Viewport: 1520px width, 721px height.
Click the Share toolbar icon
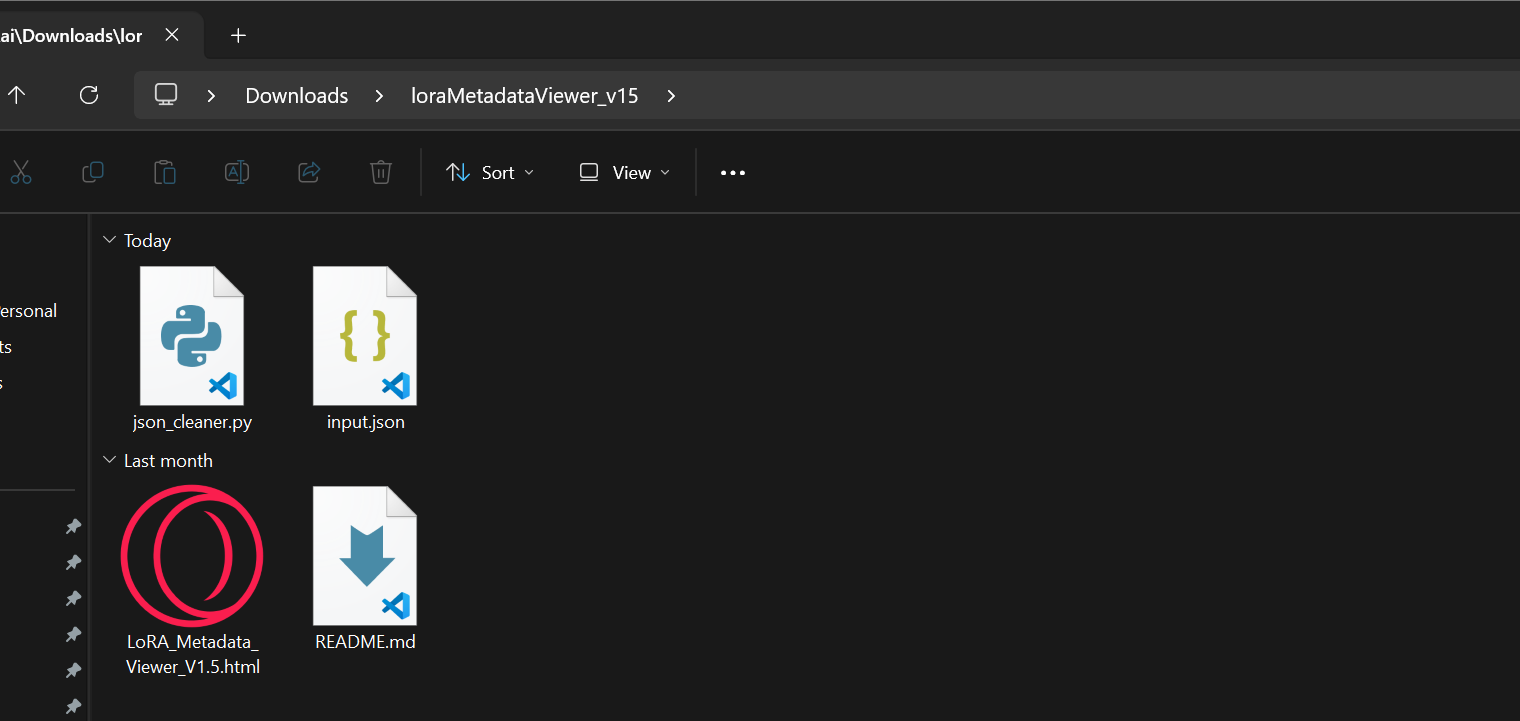coord(309,172)
